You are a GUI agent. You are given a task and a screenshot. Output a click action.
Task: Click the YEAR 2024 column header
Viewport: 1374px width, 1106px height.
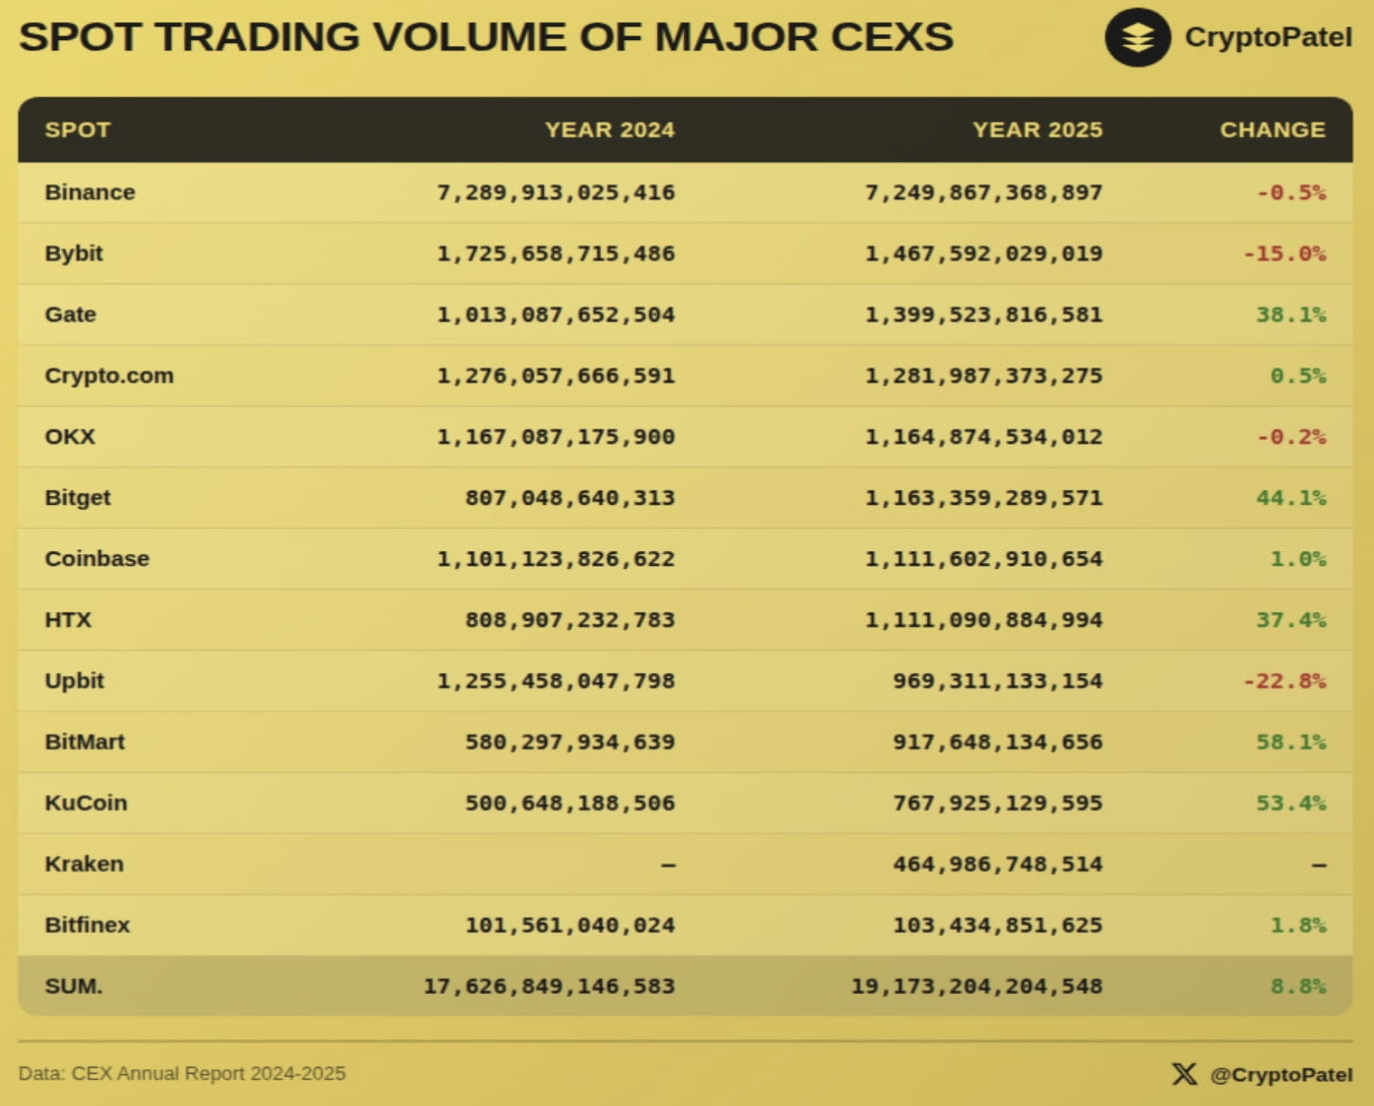609,130
